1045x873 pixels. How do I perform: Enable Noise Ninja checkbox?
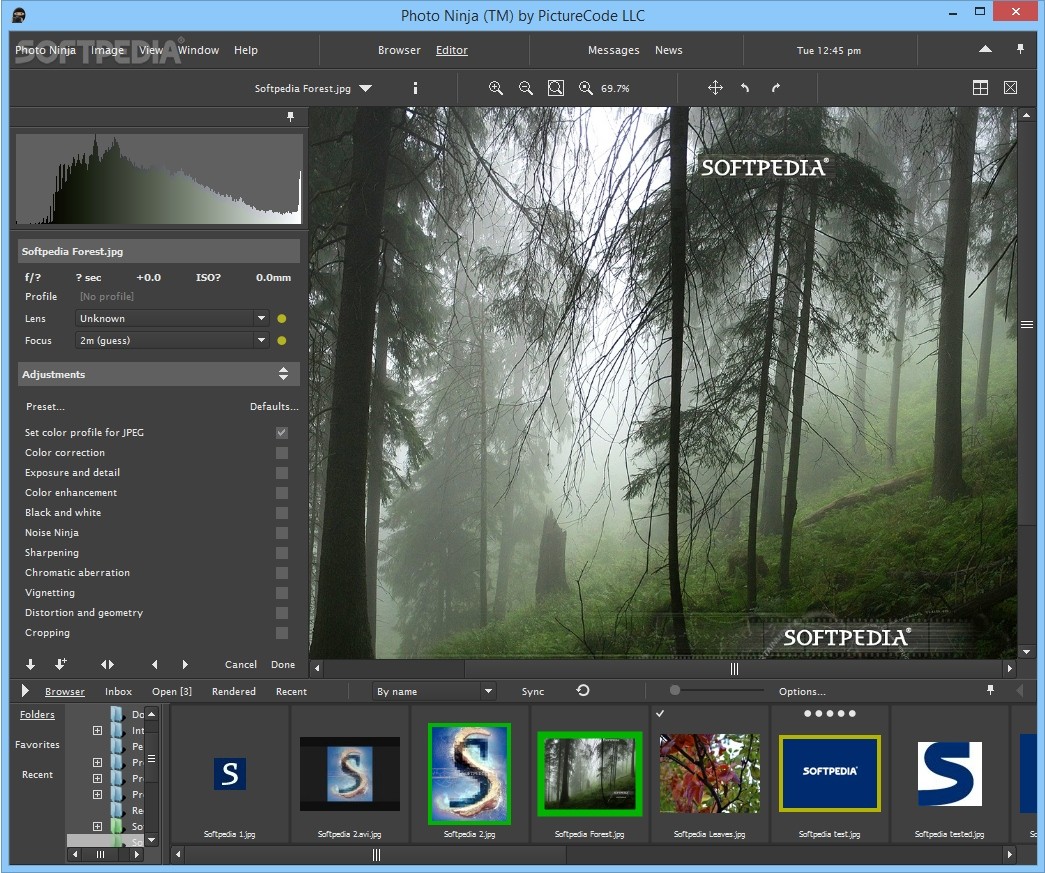[282, 532]
